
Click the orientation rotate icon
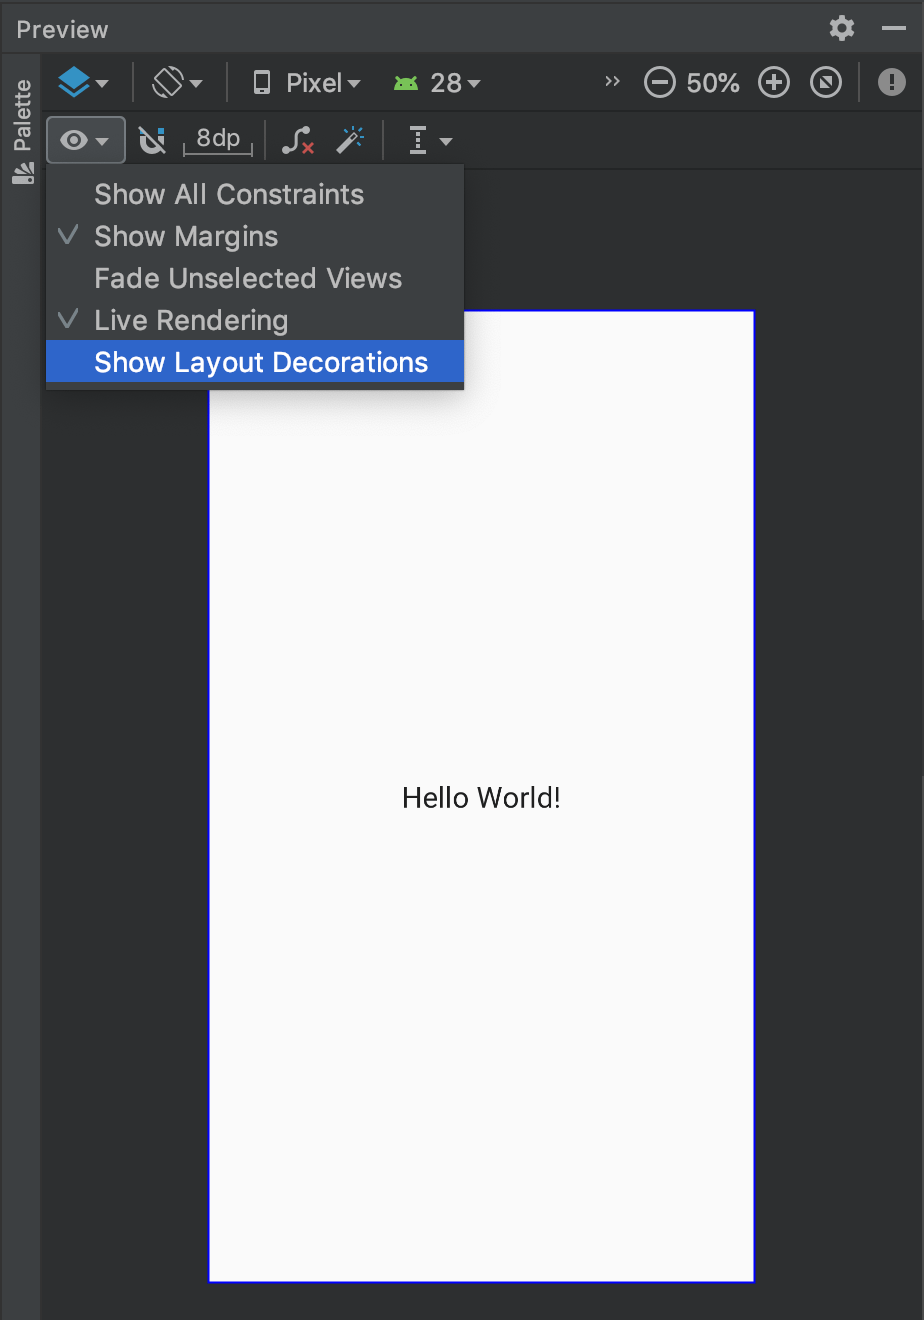170,82
